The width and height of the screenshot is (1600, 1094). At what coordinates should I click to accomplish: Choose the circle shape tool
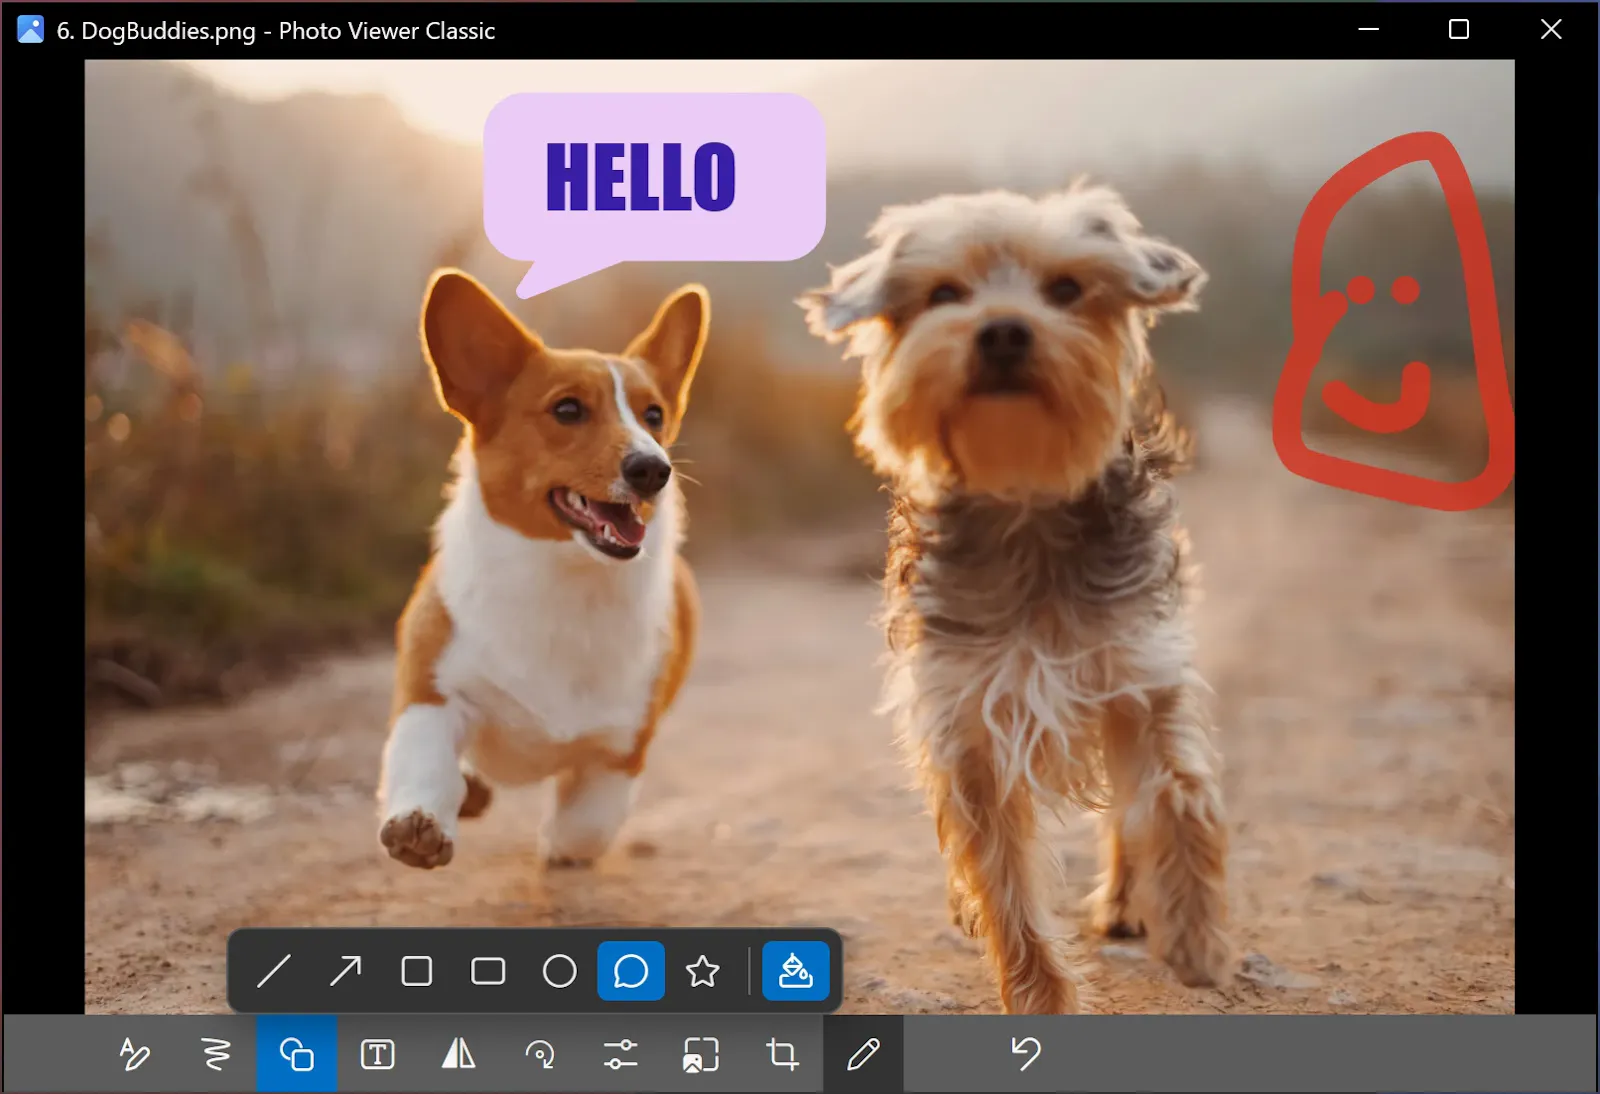[x=560, y=971]
